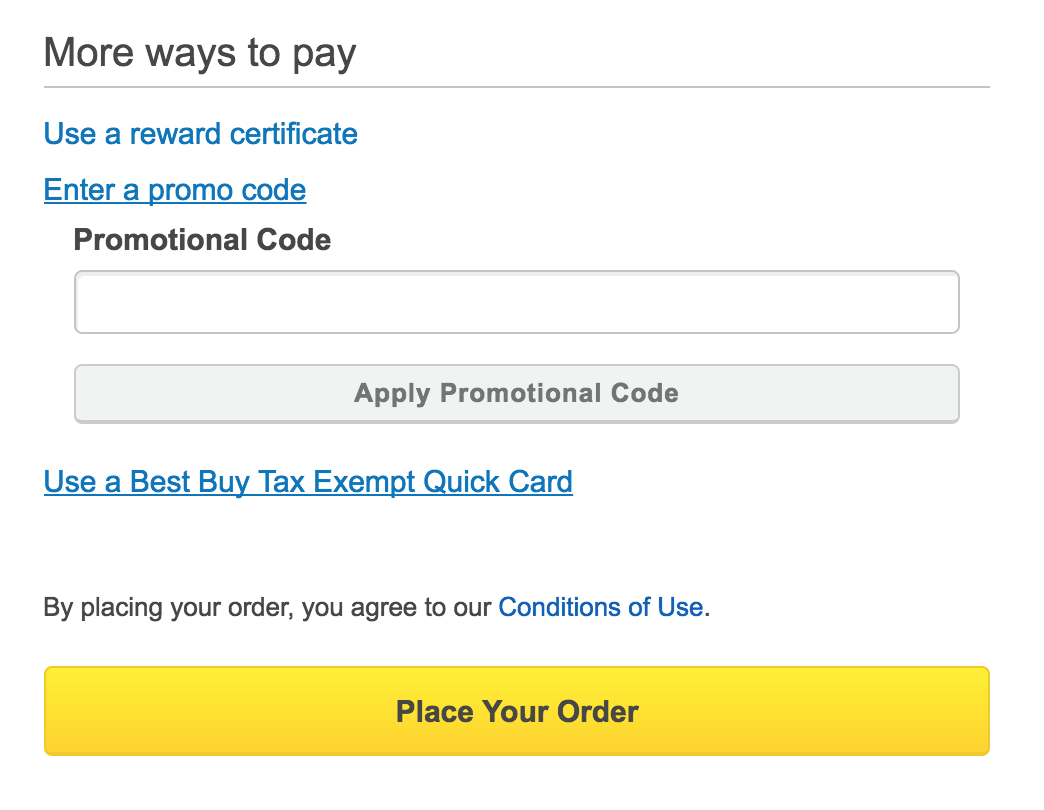Click the order agreement text paragraph
This screenshot has width=1044, height=810.
377,607
